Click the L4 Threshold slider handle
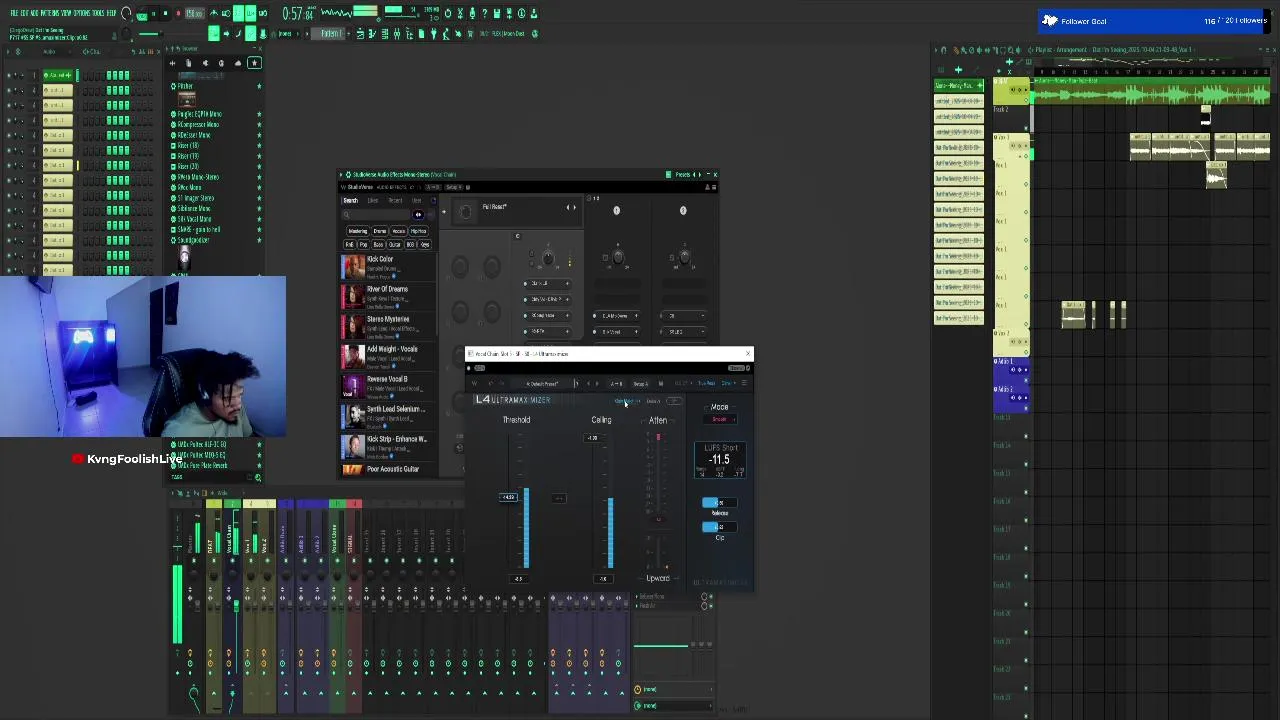 click(x=508, y=497)
